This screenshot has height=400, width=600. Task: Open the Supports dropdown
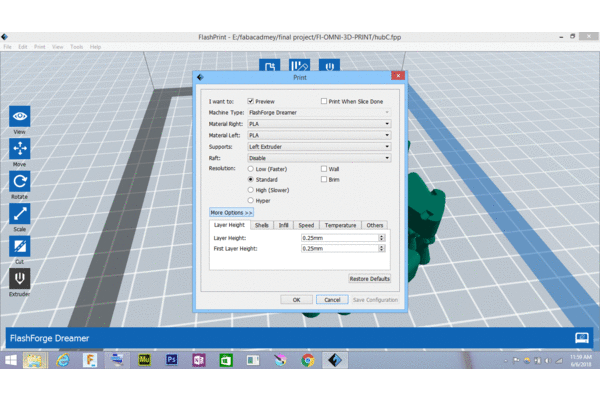tap(319, 147)
